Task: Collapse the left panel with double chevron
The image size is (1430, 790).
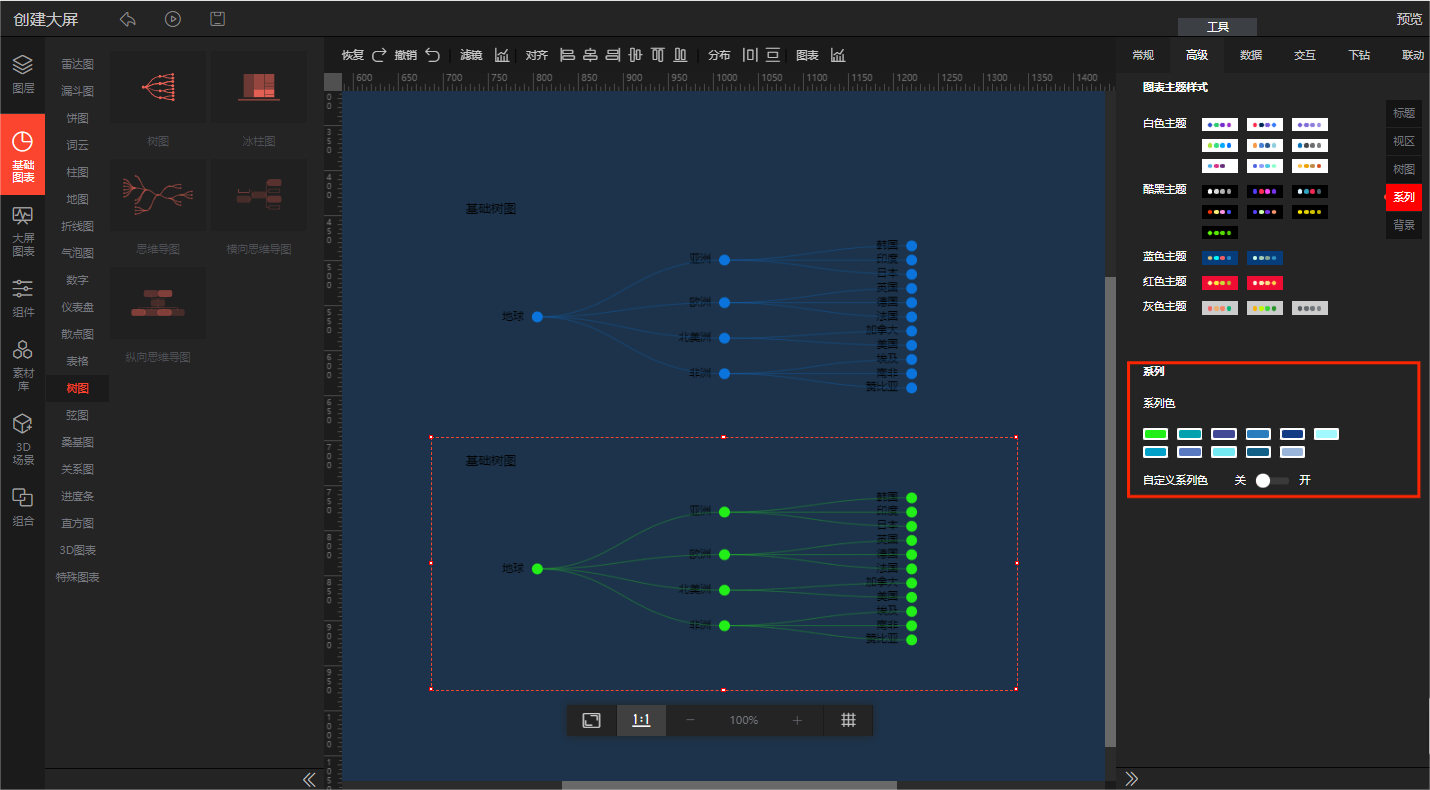Action: (x=309, y=779)
